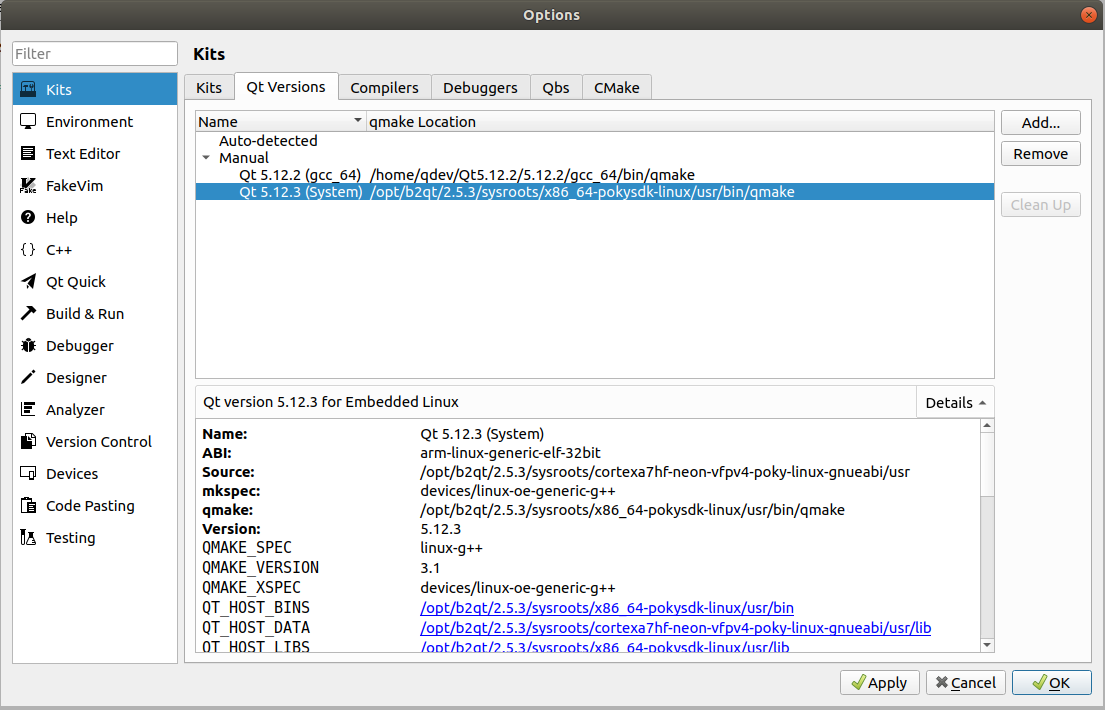Sort by the Name column header
Screen dimensions: 1111x715
click(x=281, y=122)
